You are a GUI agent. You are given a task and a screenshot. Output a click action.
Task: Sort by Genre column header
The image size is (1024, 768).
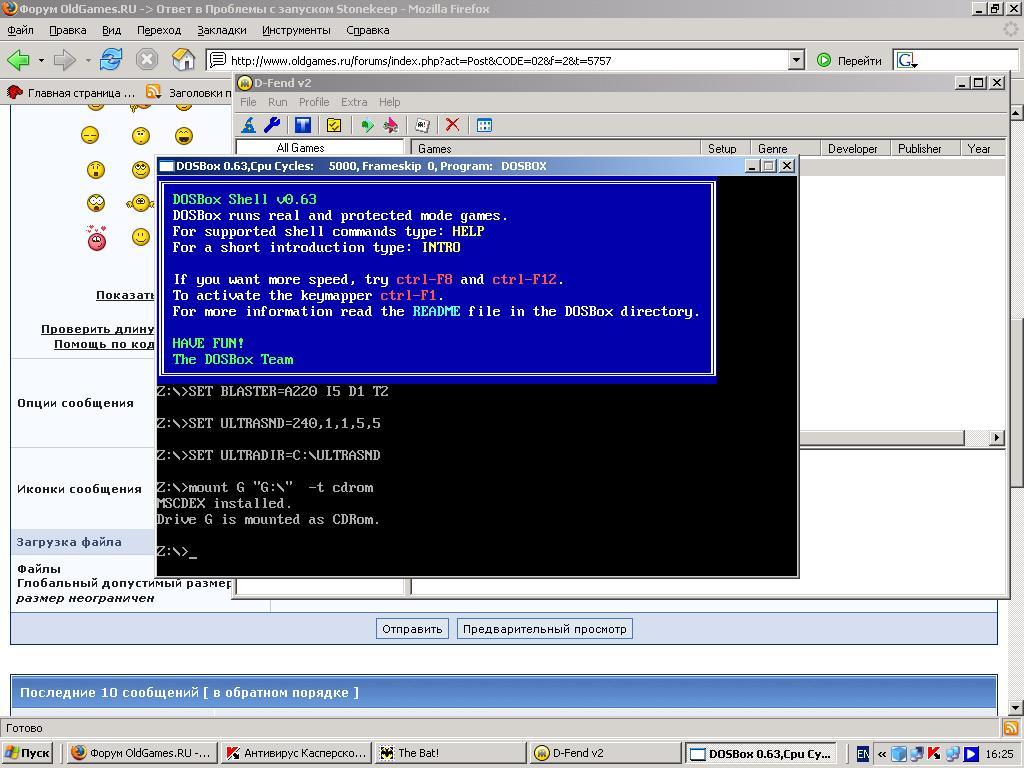(x=786, y=148)
